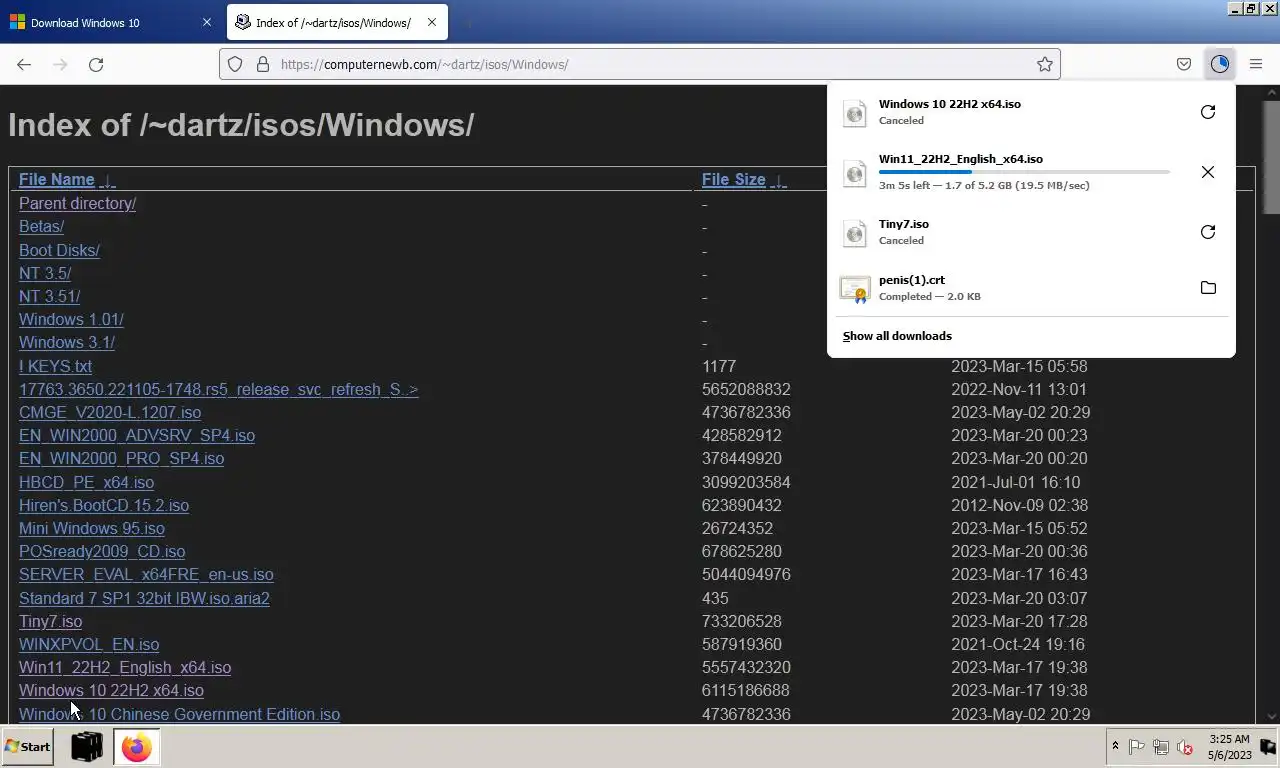Click Show all downloads
This screenshot has height=768, width=1280.
[x=897, y=336]
